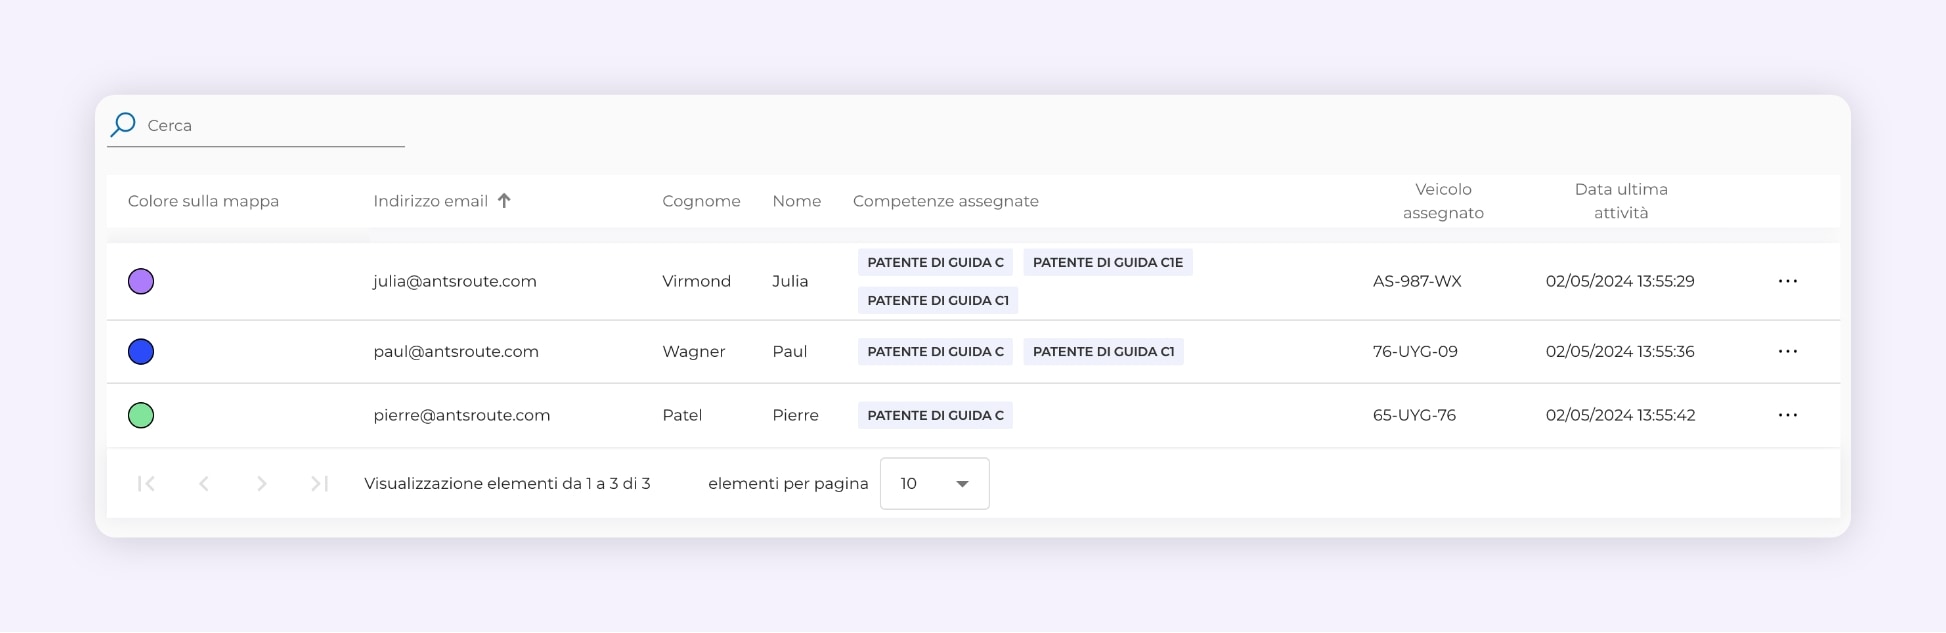Sort by the Veicolo assegnato column header
Screen dimensions: 1946x633
point(1442,201)
